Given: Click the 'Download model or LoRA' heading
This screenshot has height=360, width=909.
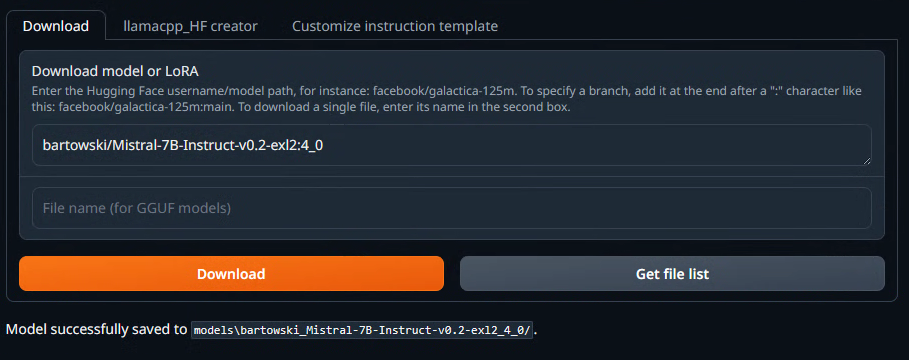Looking at the screenshot, I should tap(115, 71).
